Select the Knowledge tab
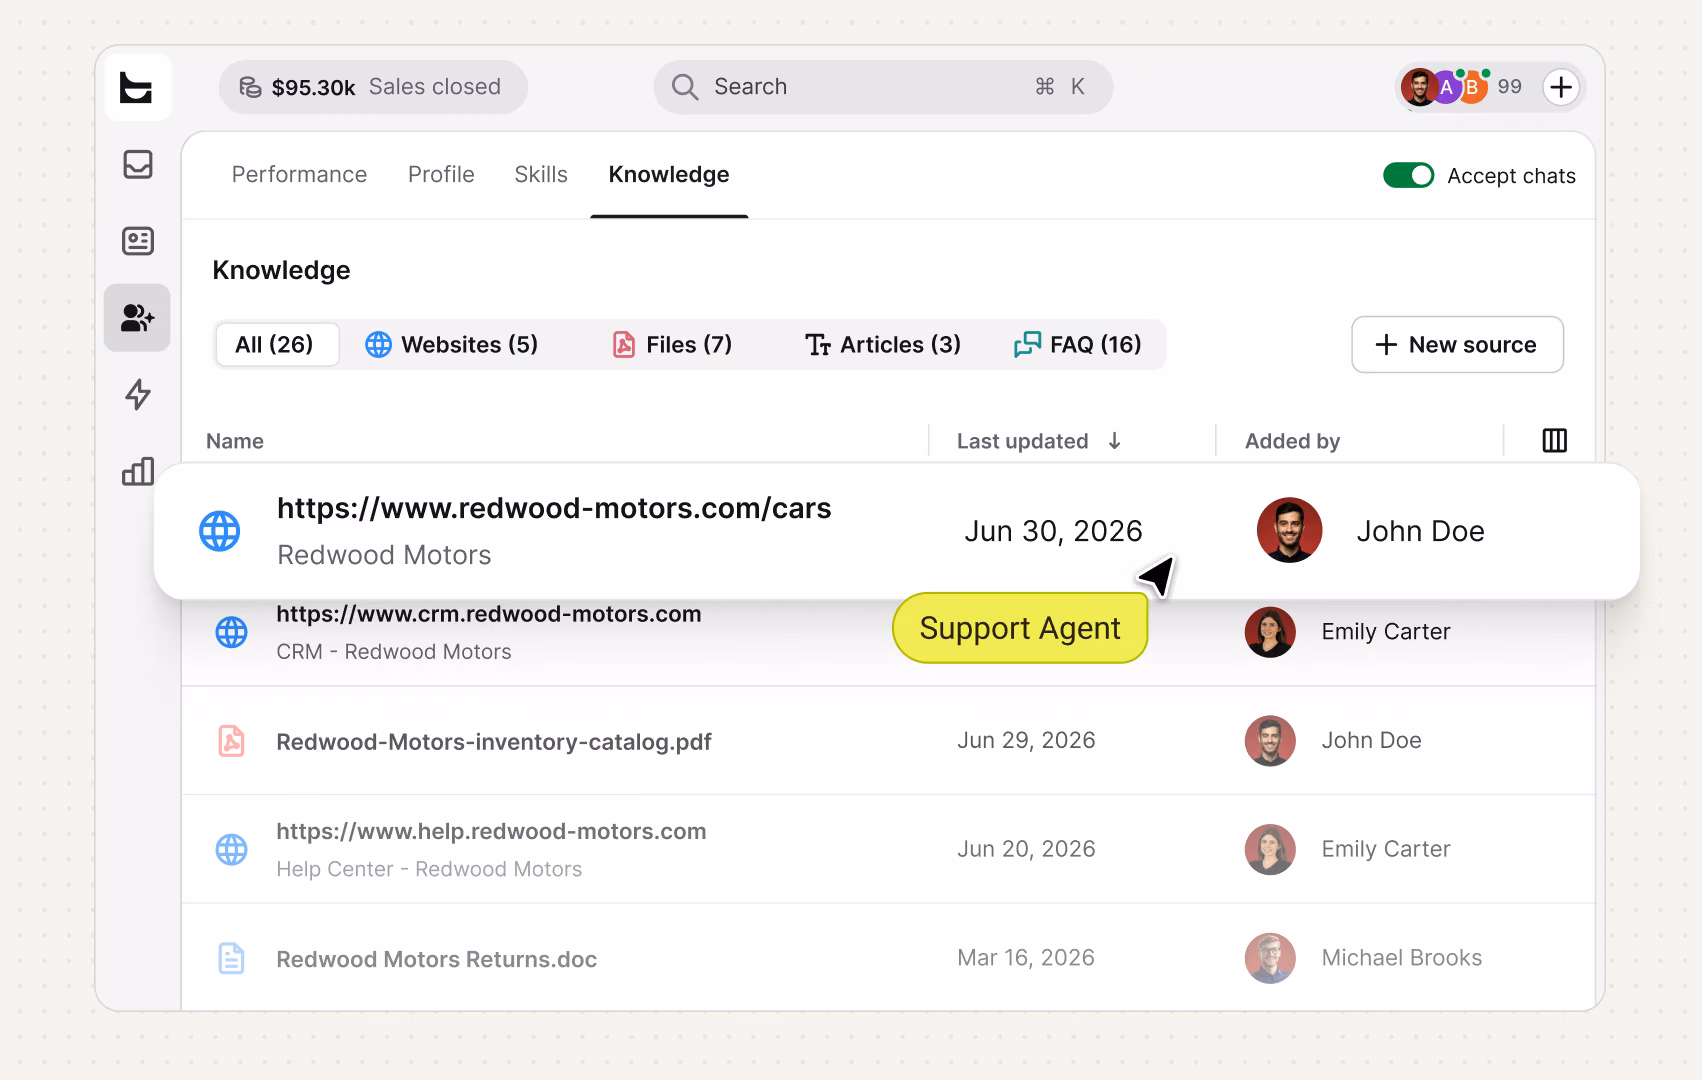Image resolution: width=1702 pixels, height=1080 pixels. pyautogui.click(x=669, y=174)
